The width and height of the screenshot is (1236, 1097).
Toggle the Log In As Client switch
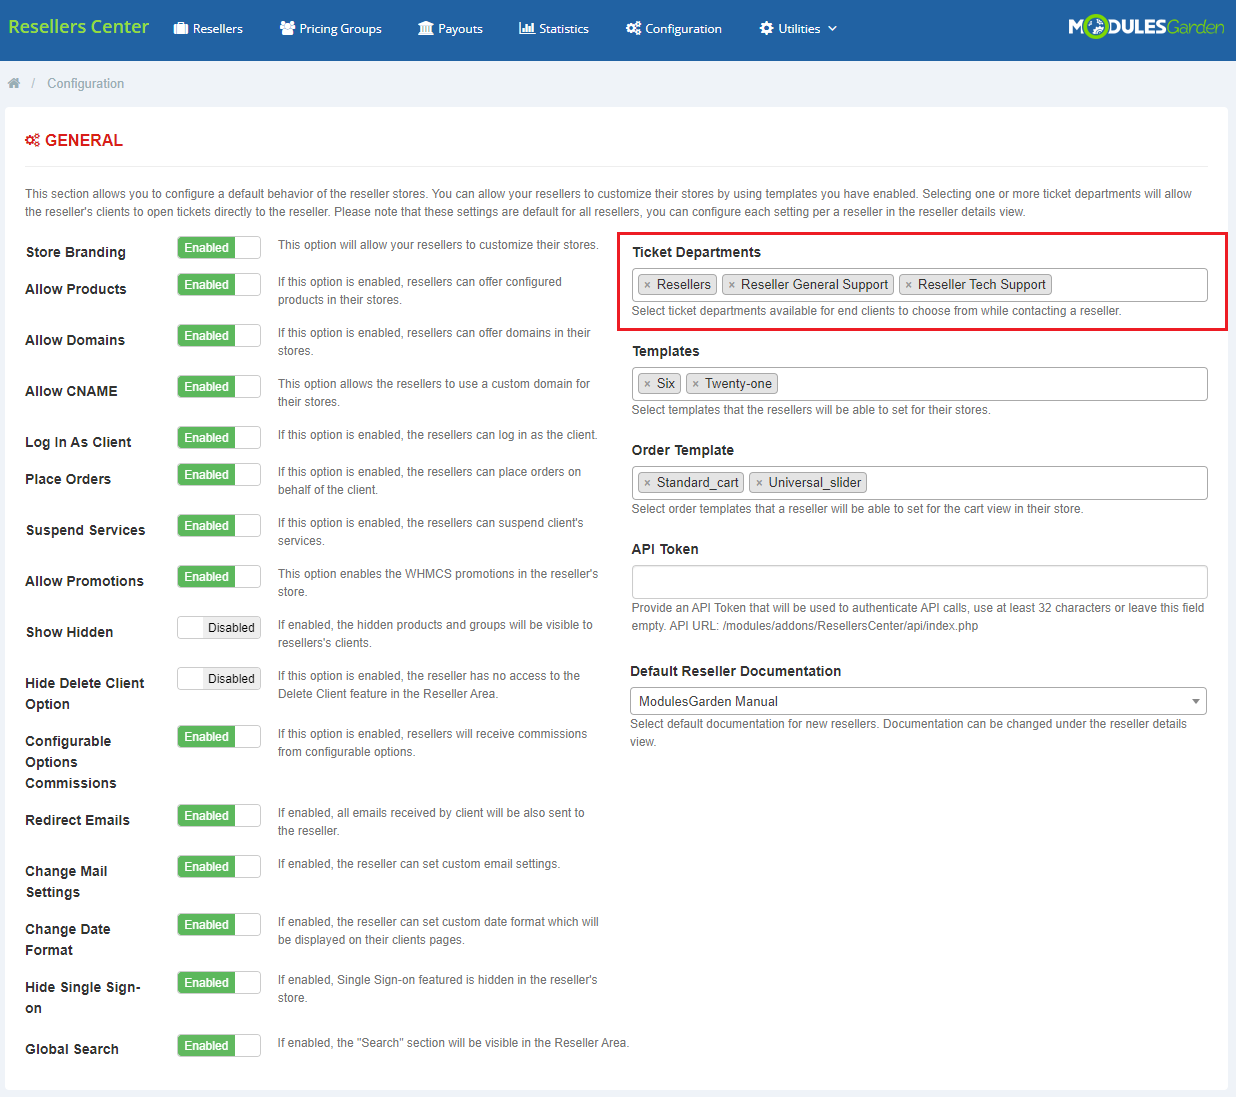(x=219, y=438)
